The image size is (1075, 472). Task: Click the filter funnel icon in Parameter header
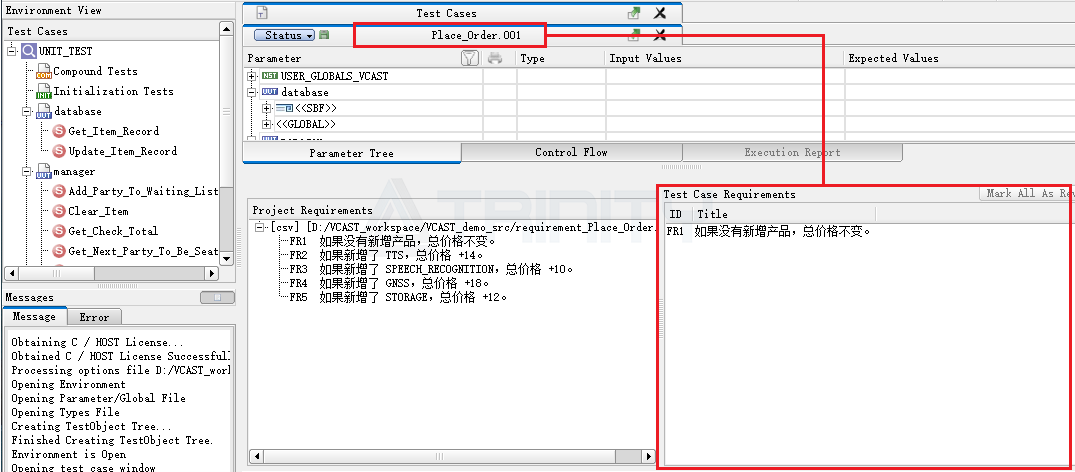pyautogui.click(x=470, y=59)
